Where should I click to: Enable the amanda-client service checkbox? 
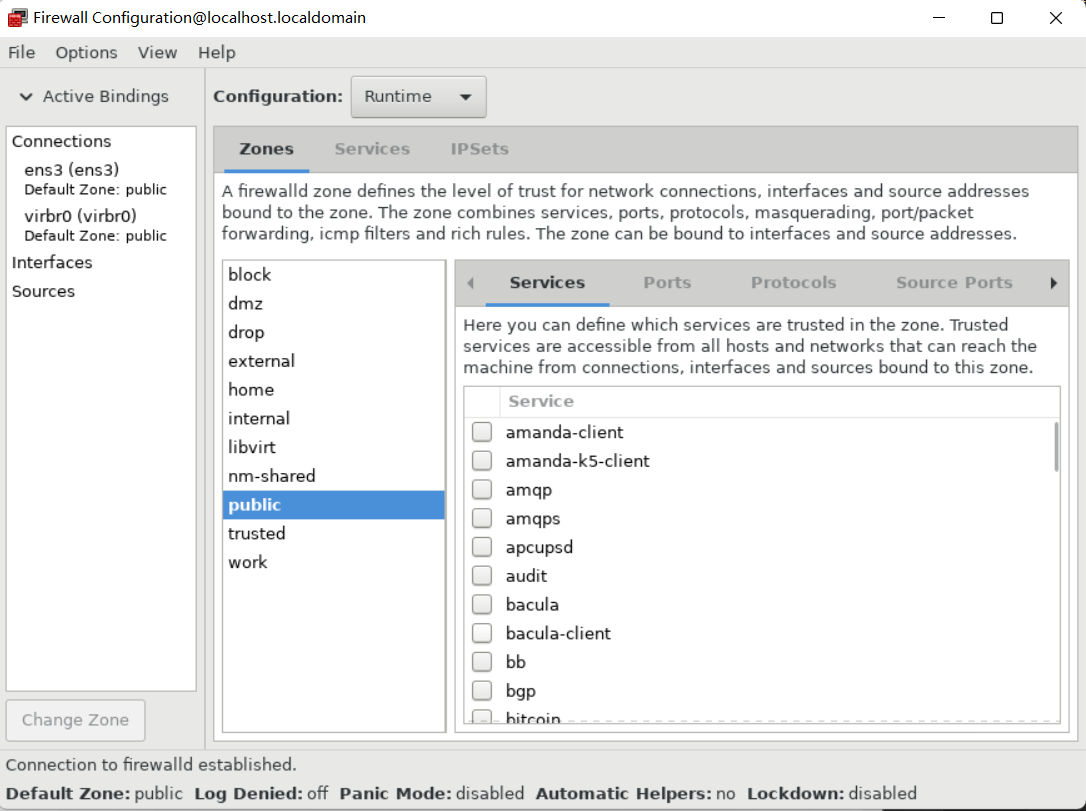[482, 432]
